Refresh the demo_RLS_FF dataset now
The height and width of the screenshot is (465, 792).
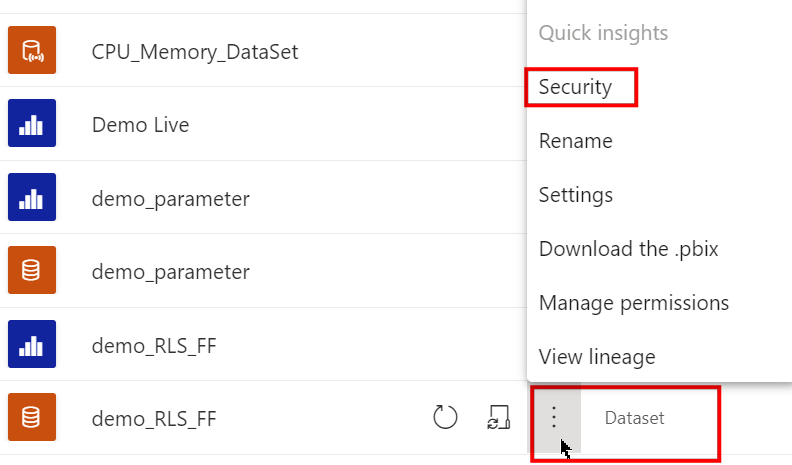point(445,417)
